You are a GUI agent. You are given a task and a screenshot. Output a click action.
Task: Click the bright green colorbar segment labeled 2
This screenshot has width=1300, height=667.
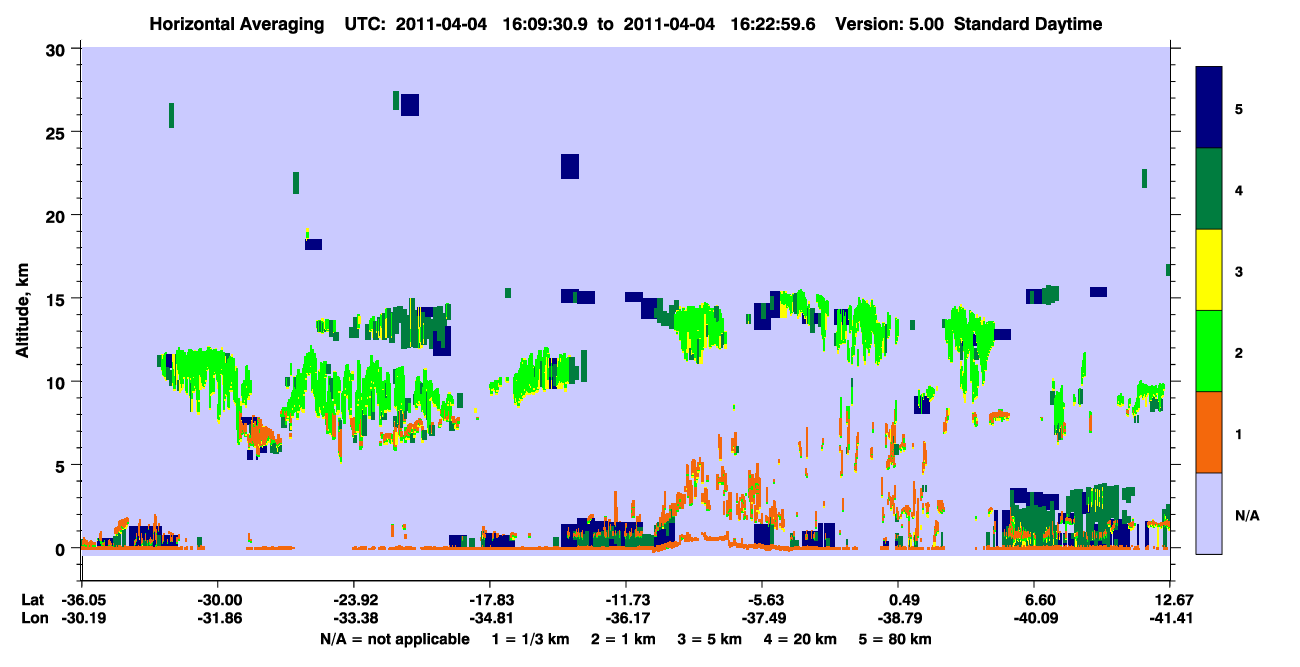coord(1209,351)
